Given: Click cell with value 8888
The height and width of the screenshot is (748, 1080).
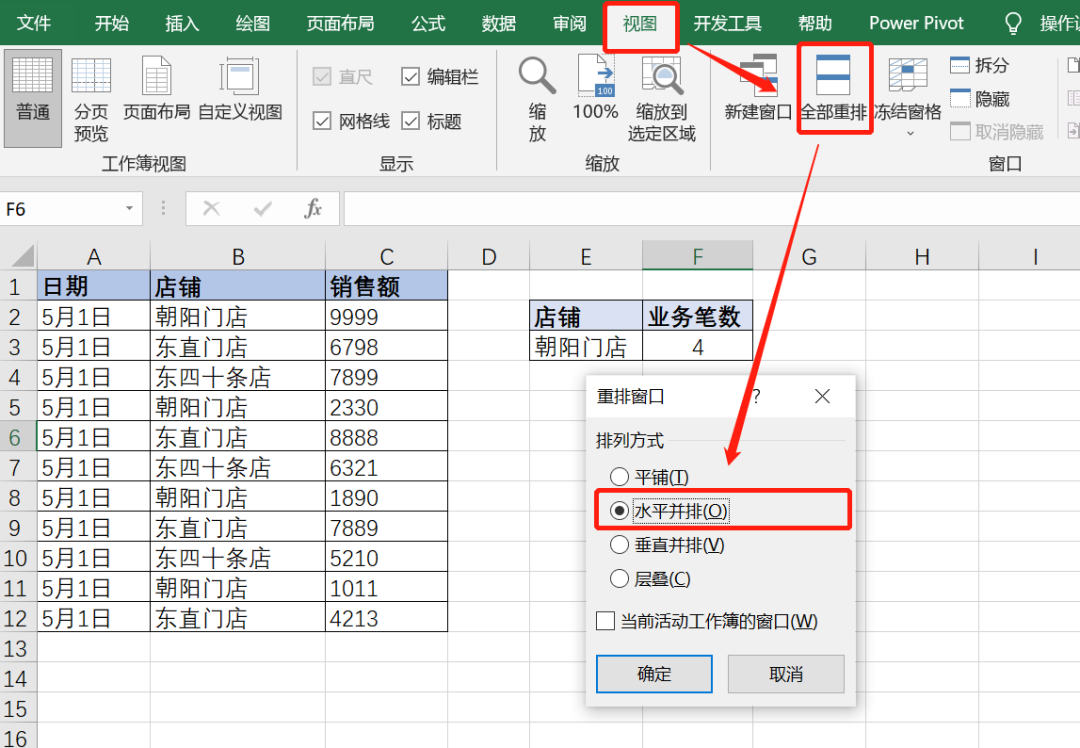Looking at the screenshot, I should [x=386, y=437].
